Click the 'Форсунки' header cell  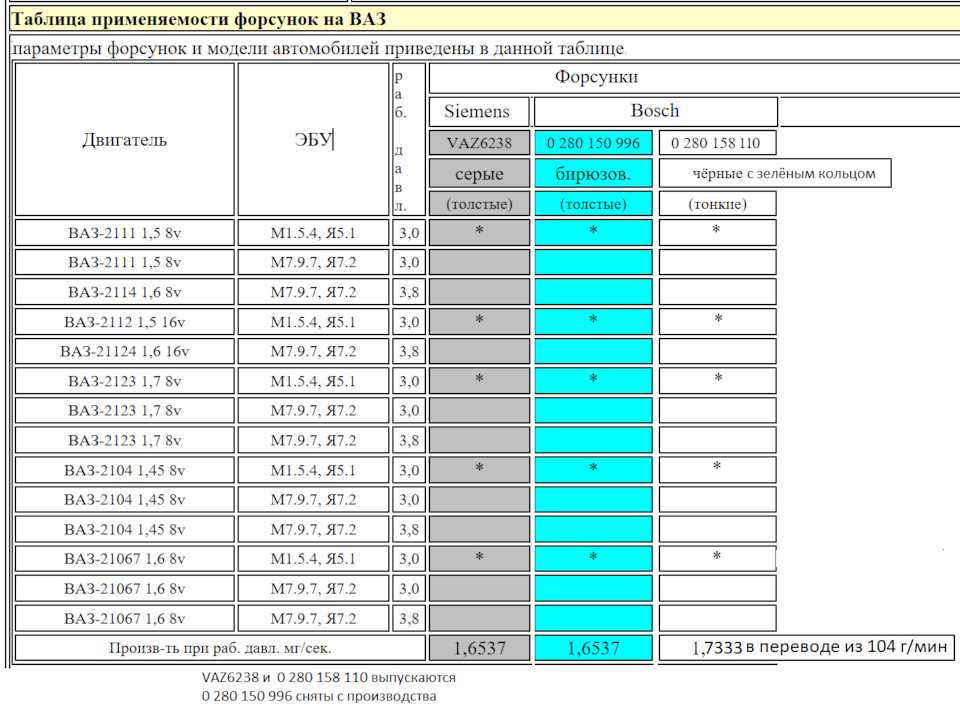click(694, 78)
